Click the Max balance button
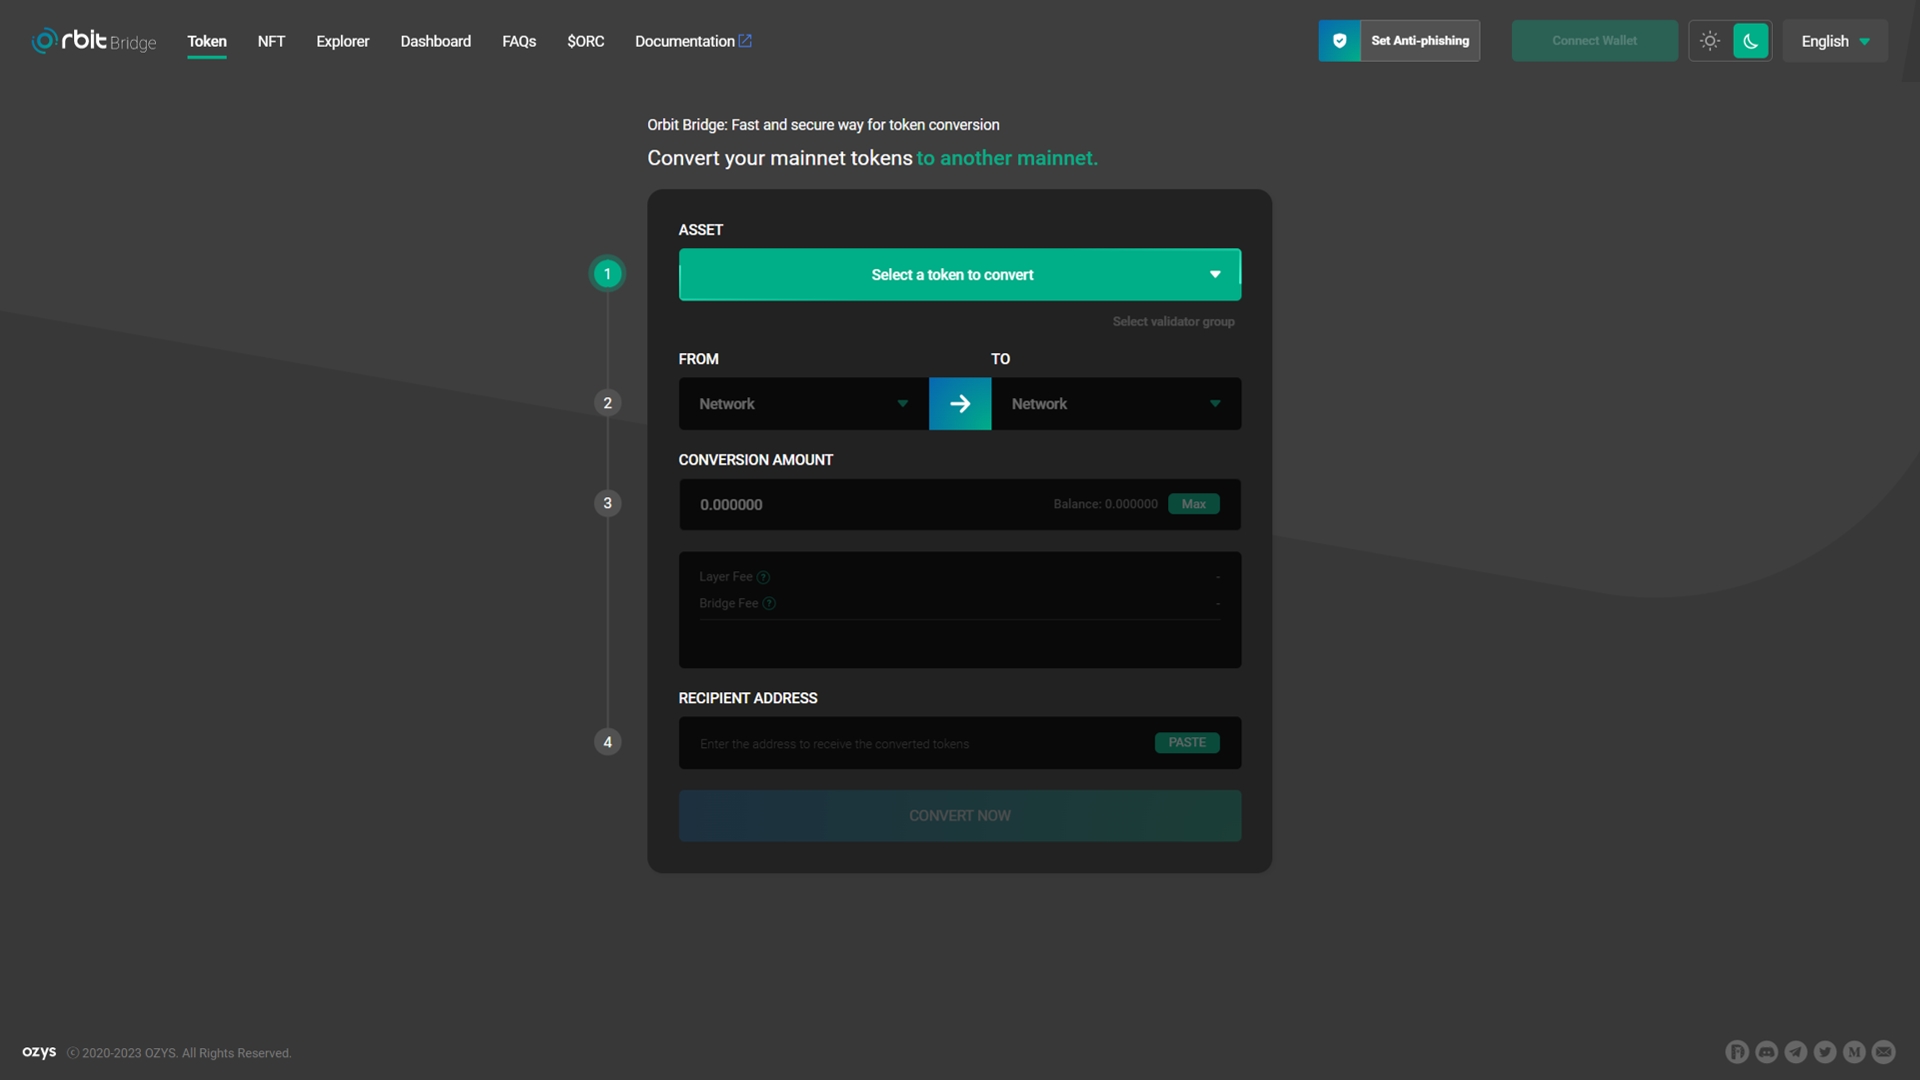Viewport: 1920px width, 1080px height. tap(1194, 504)
